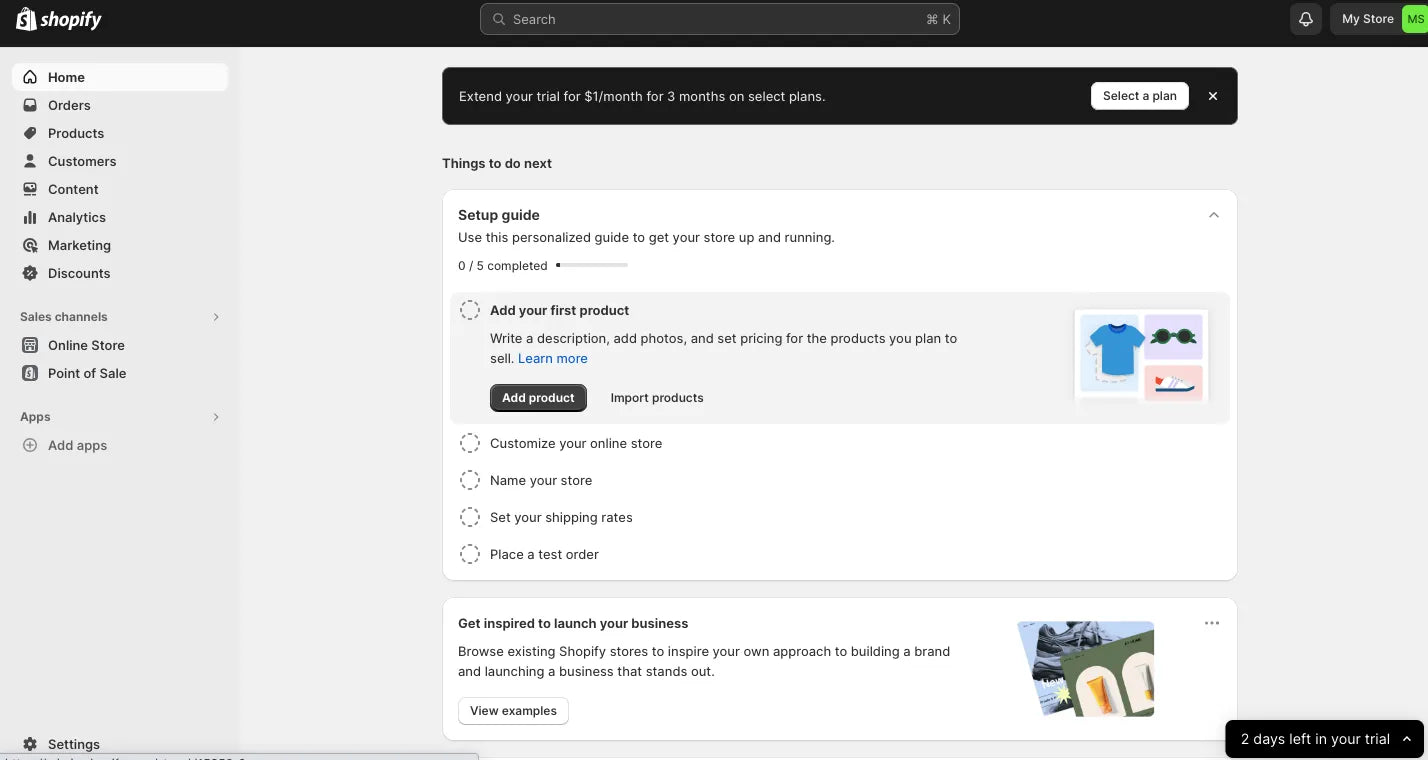Go to Marketing in the sidebar
This screenshot has width=1428, height=760.
(79, 245)
